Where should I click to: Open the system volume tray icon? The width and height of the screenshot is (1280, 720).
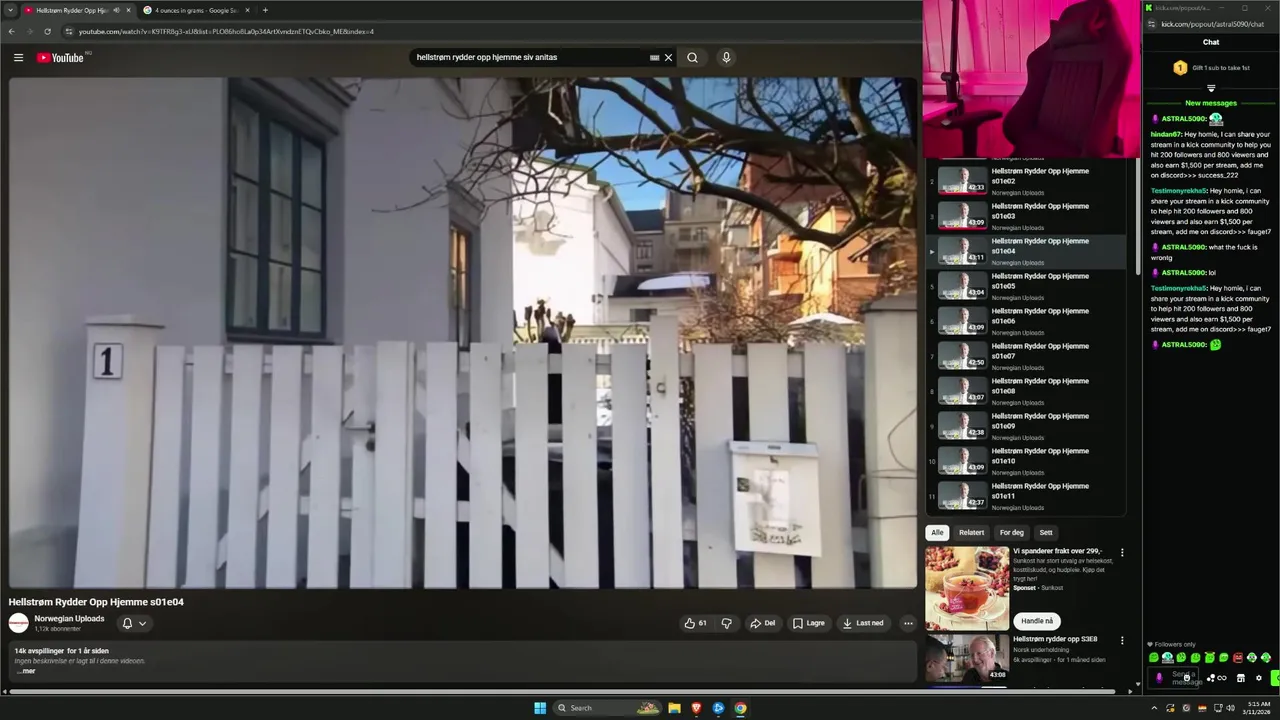1231,708
